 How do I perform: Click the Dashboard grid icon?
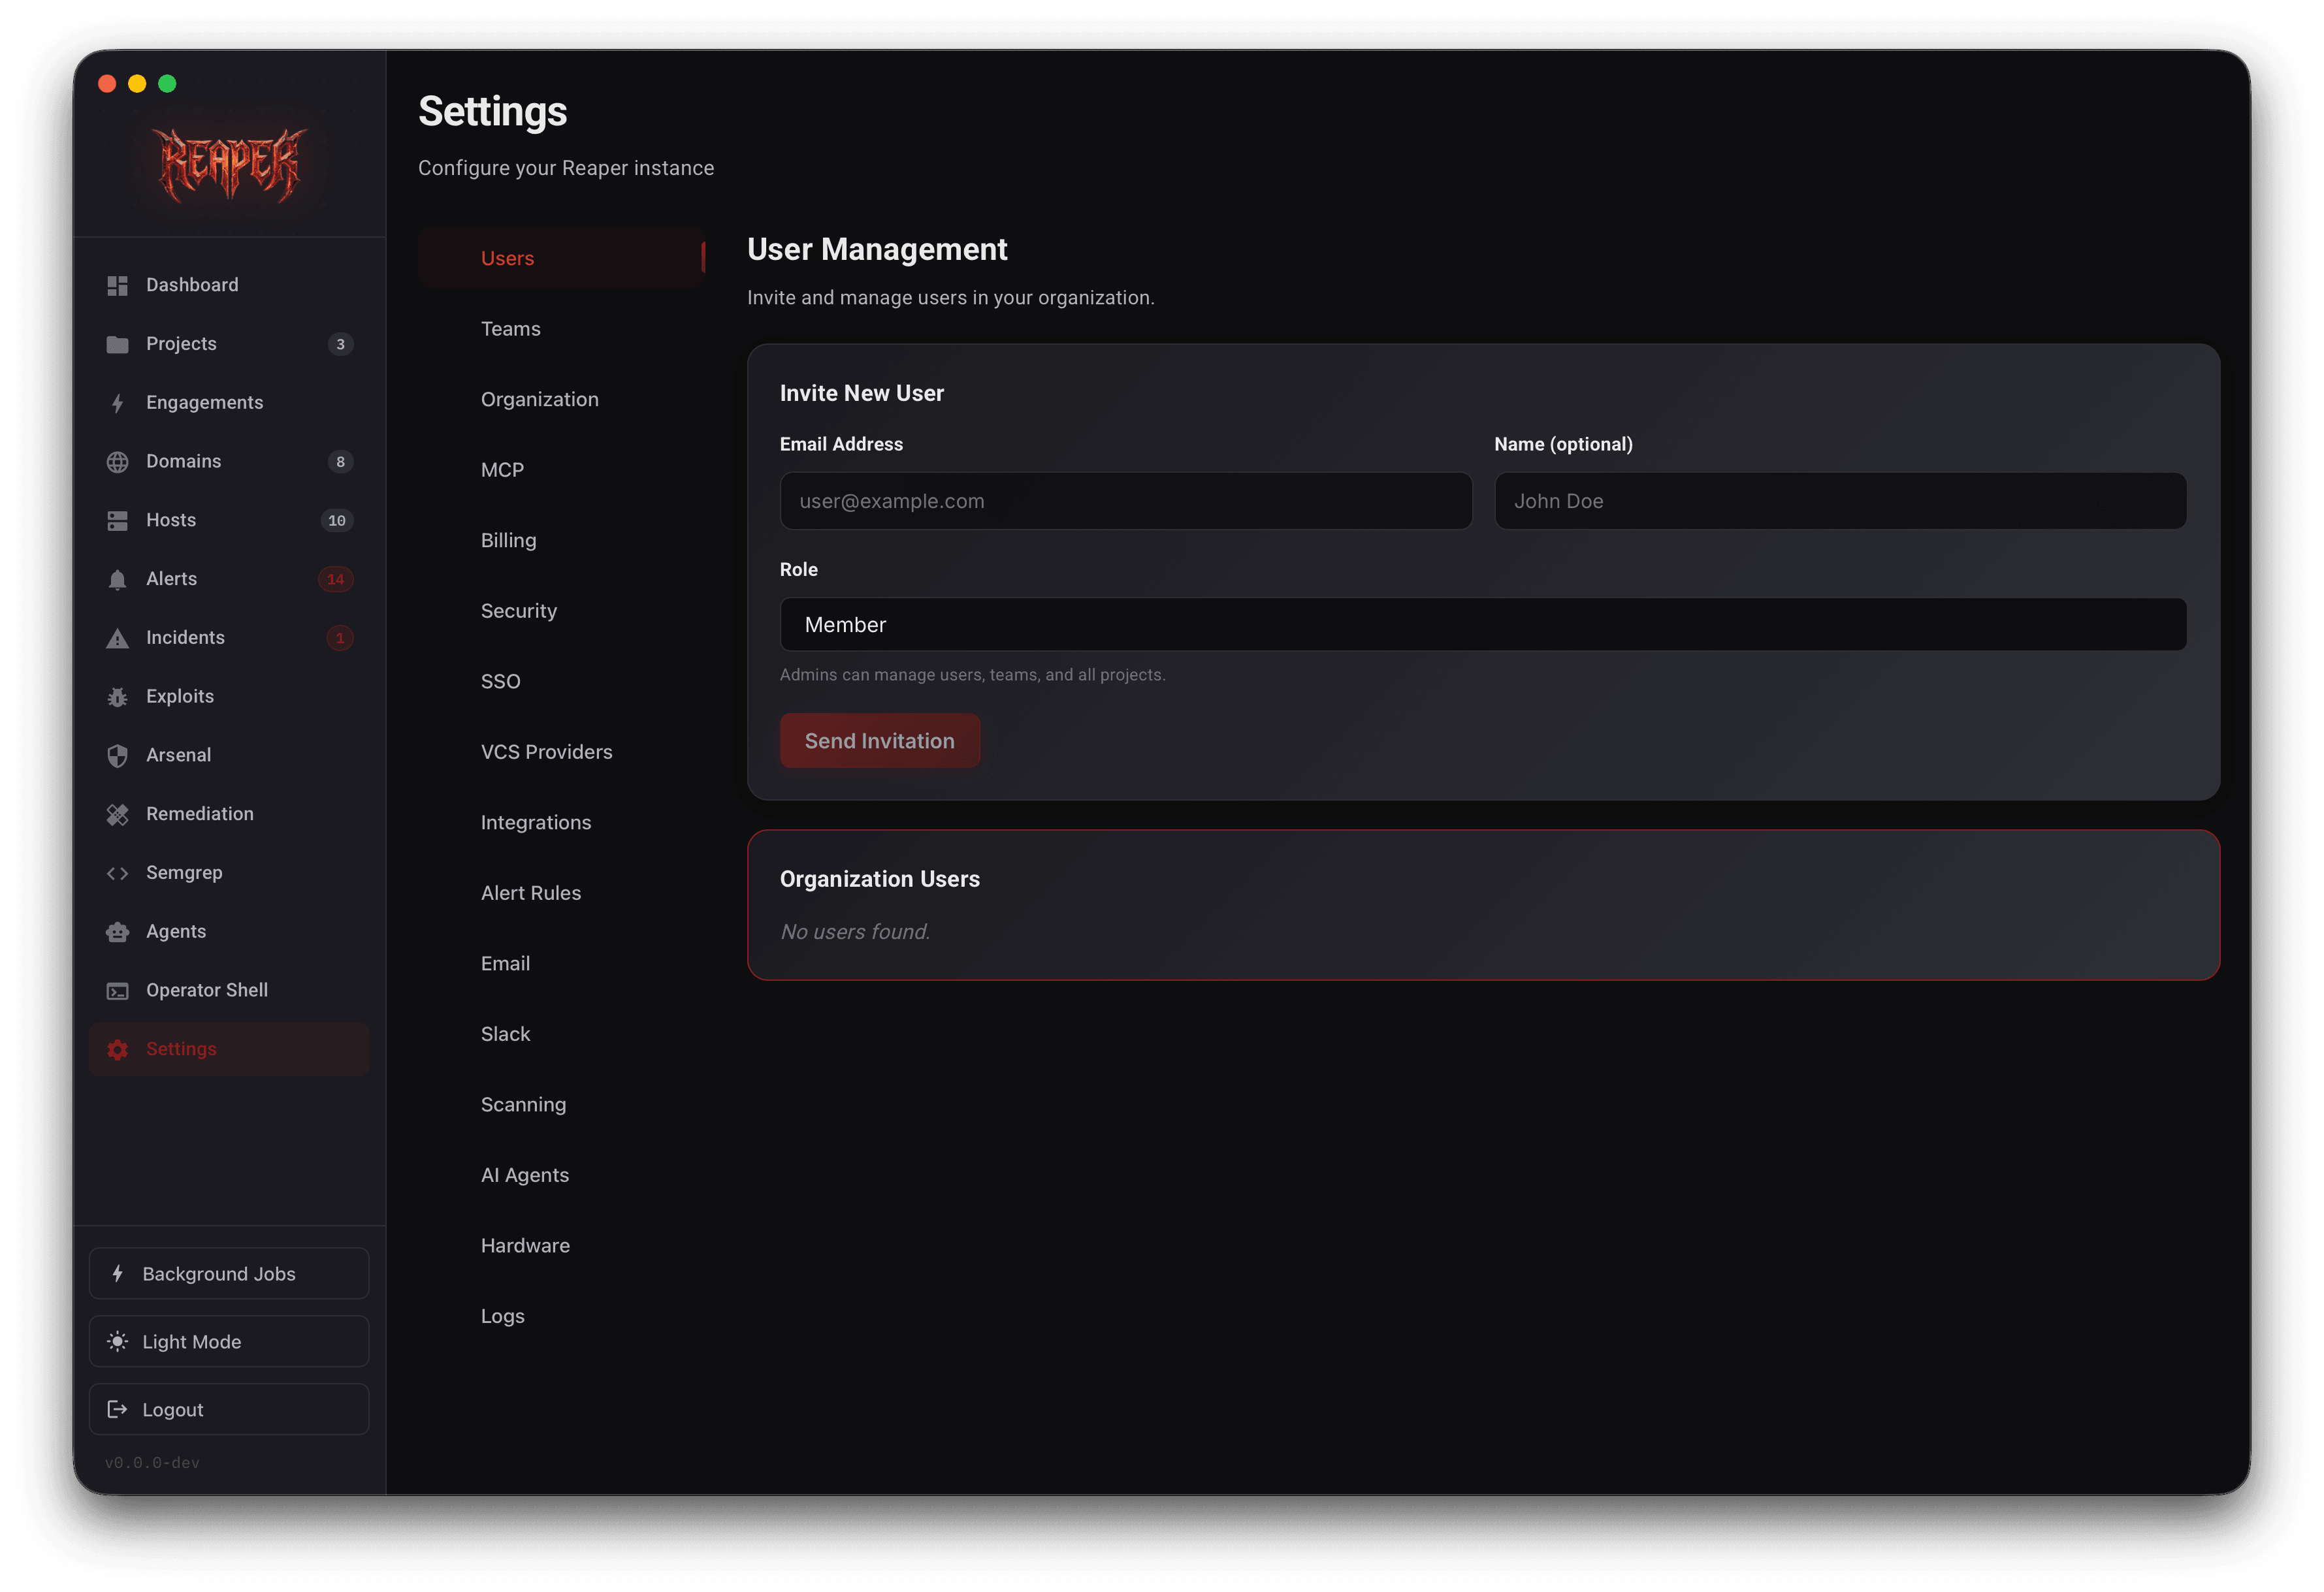click(117, 285)
